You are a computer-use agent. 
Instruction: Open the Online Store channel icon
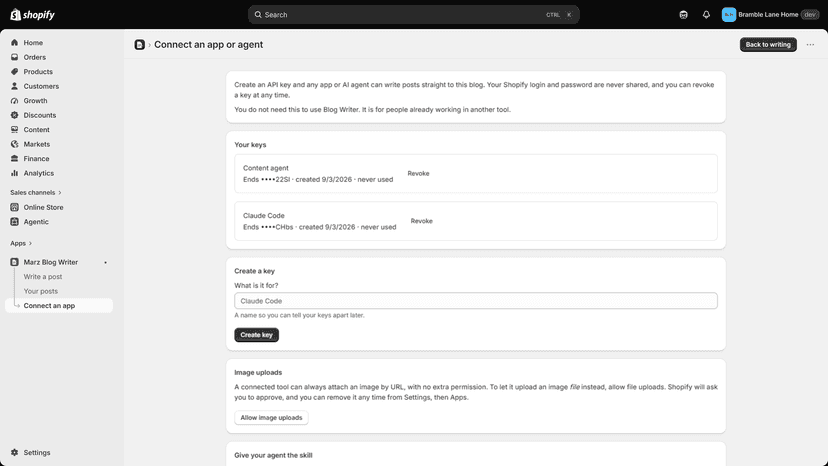(x=14, y=207)
